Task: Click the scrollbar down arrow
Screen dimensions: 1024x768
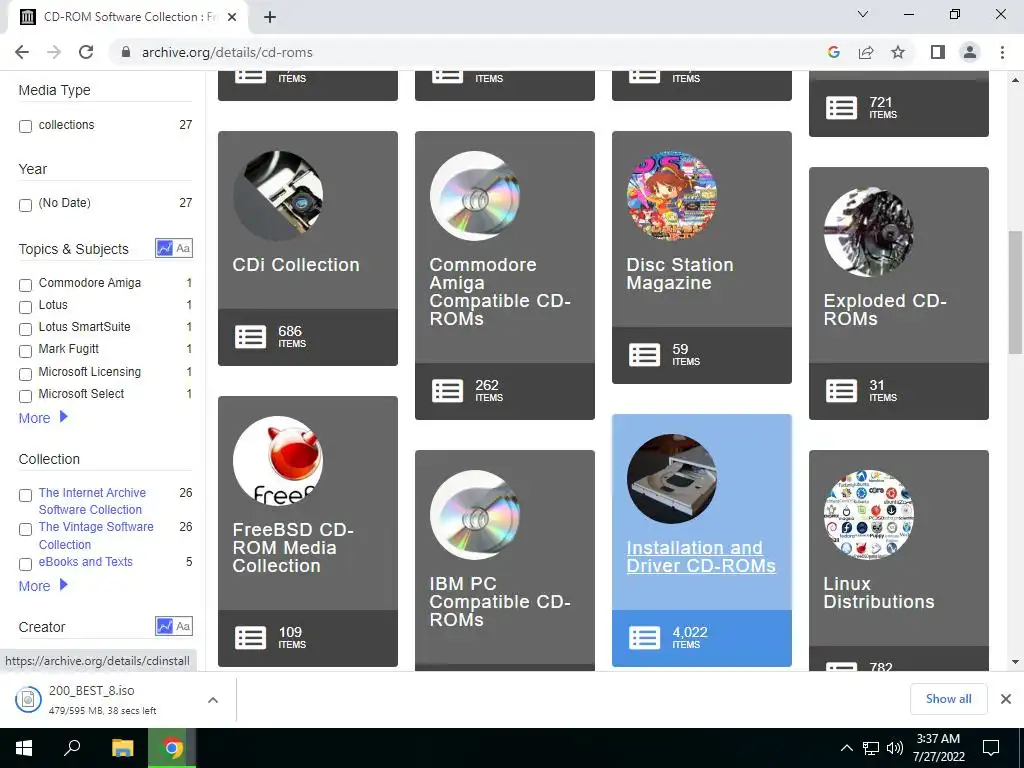Action: (x=1015, y=662)
